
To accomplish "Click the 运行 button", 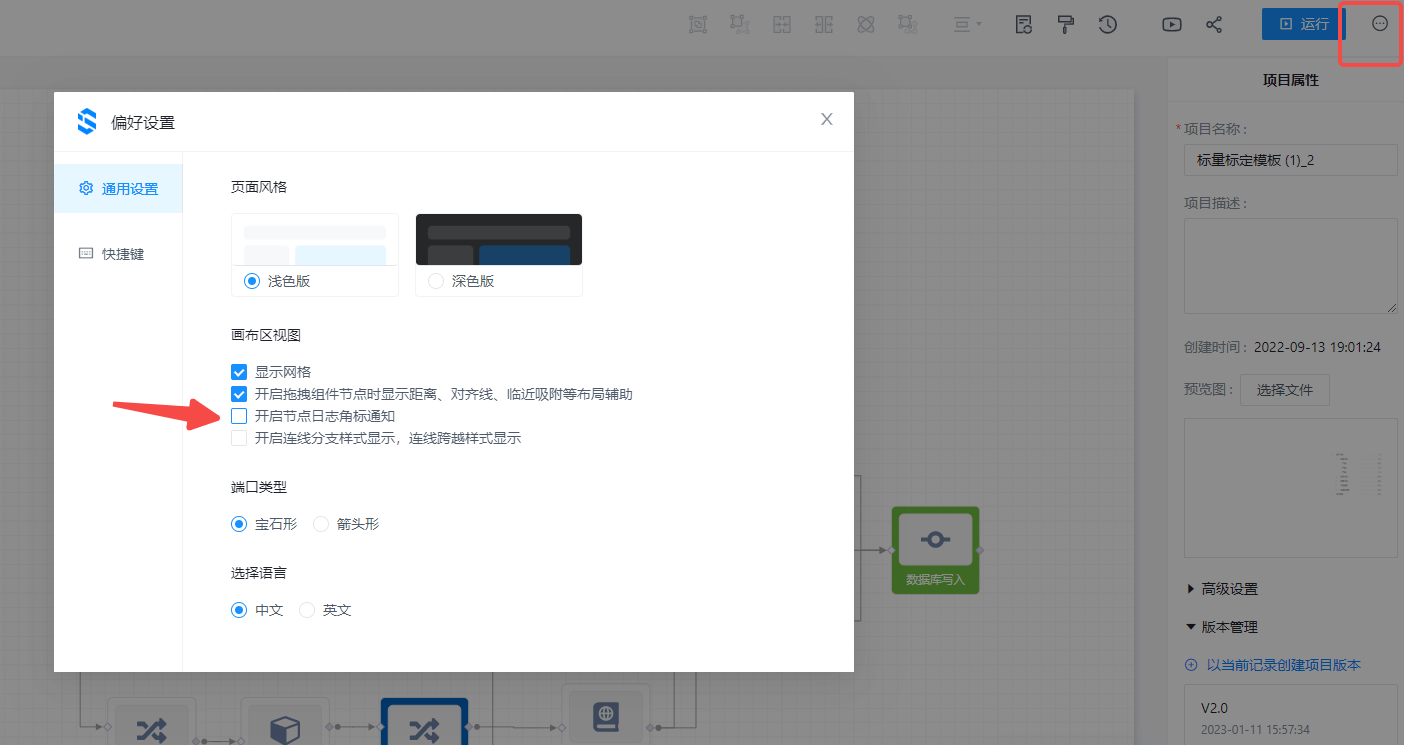I will (1303, 24).
